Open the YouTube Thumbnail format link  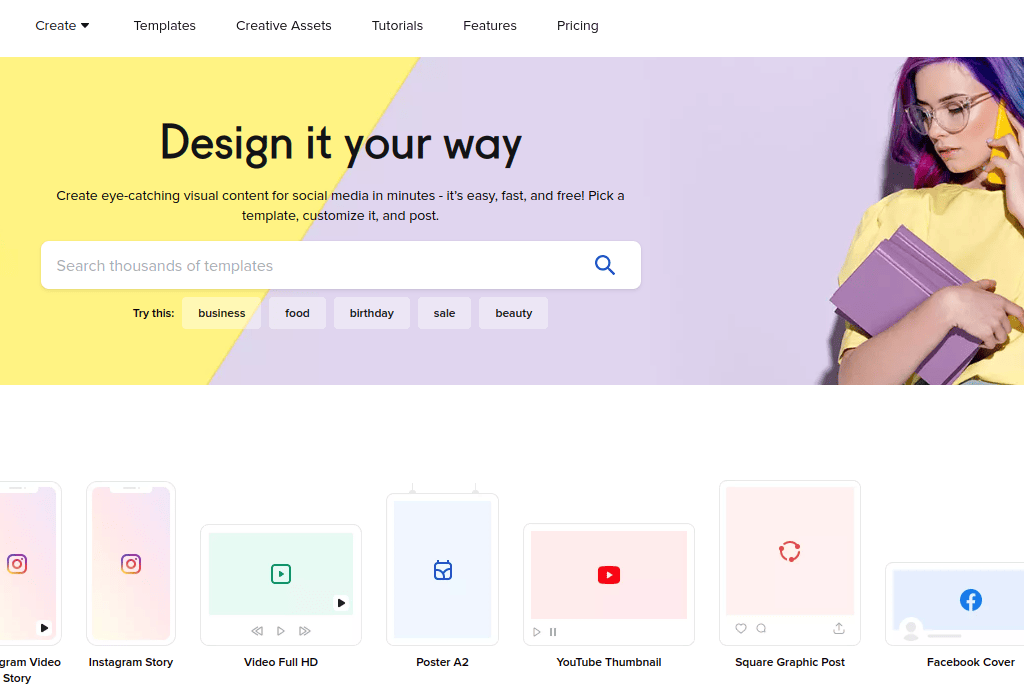click(609, 662)
